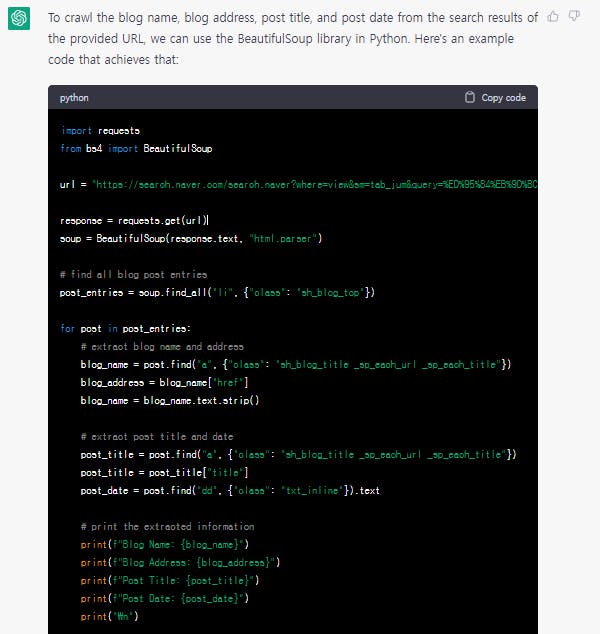Click the print Post Title line

(170, 581)
